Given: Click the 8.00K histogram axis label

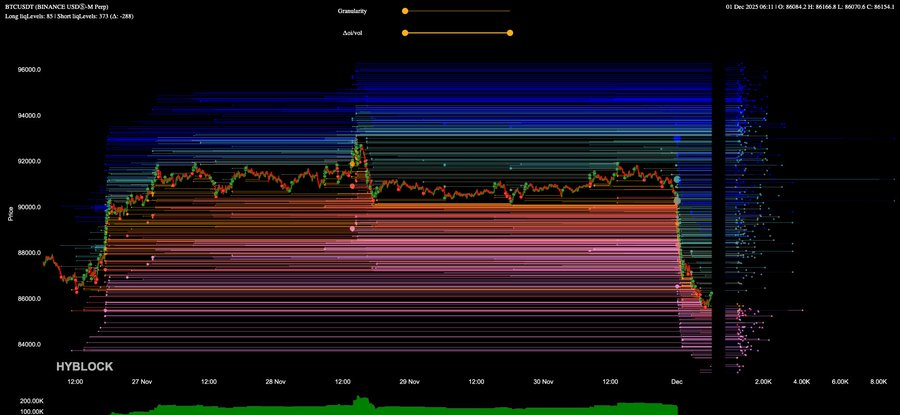Looking at the screenshot, I should [879, 381].
